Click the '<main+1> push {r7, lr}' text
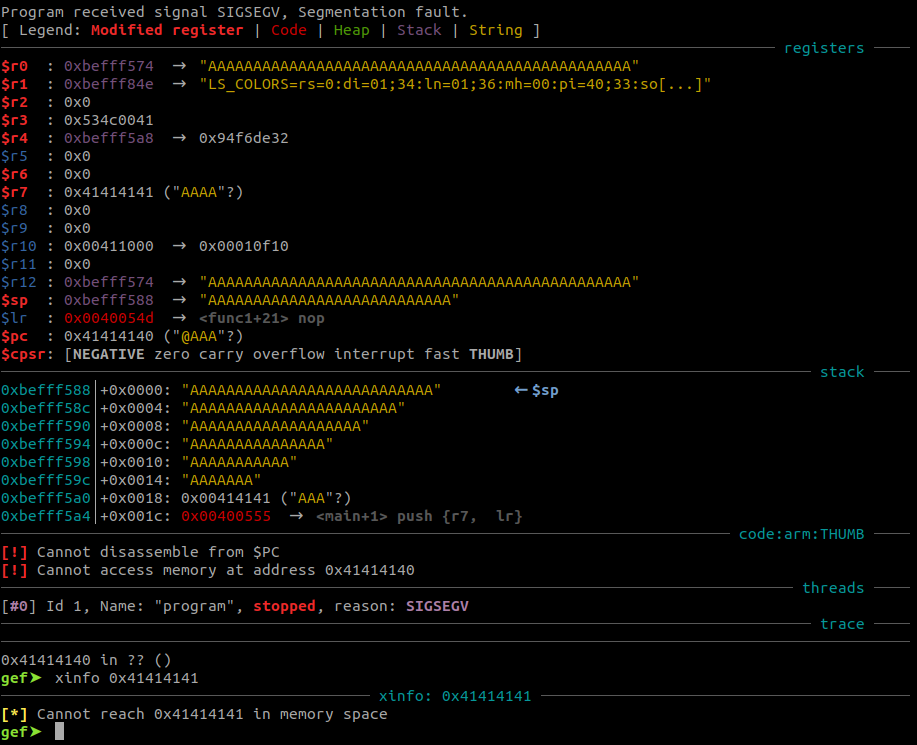This screenshot has width=917, height=745. pos(419,516)
